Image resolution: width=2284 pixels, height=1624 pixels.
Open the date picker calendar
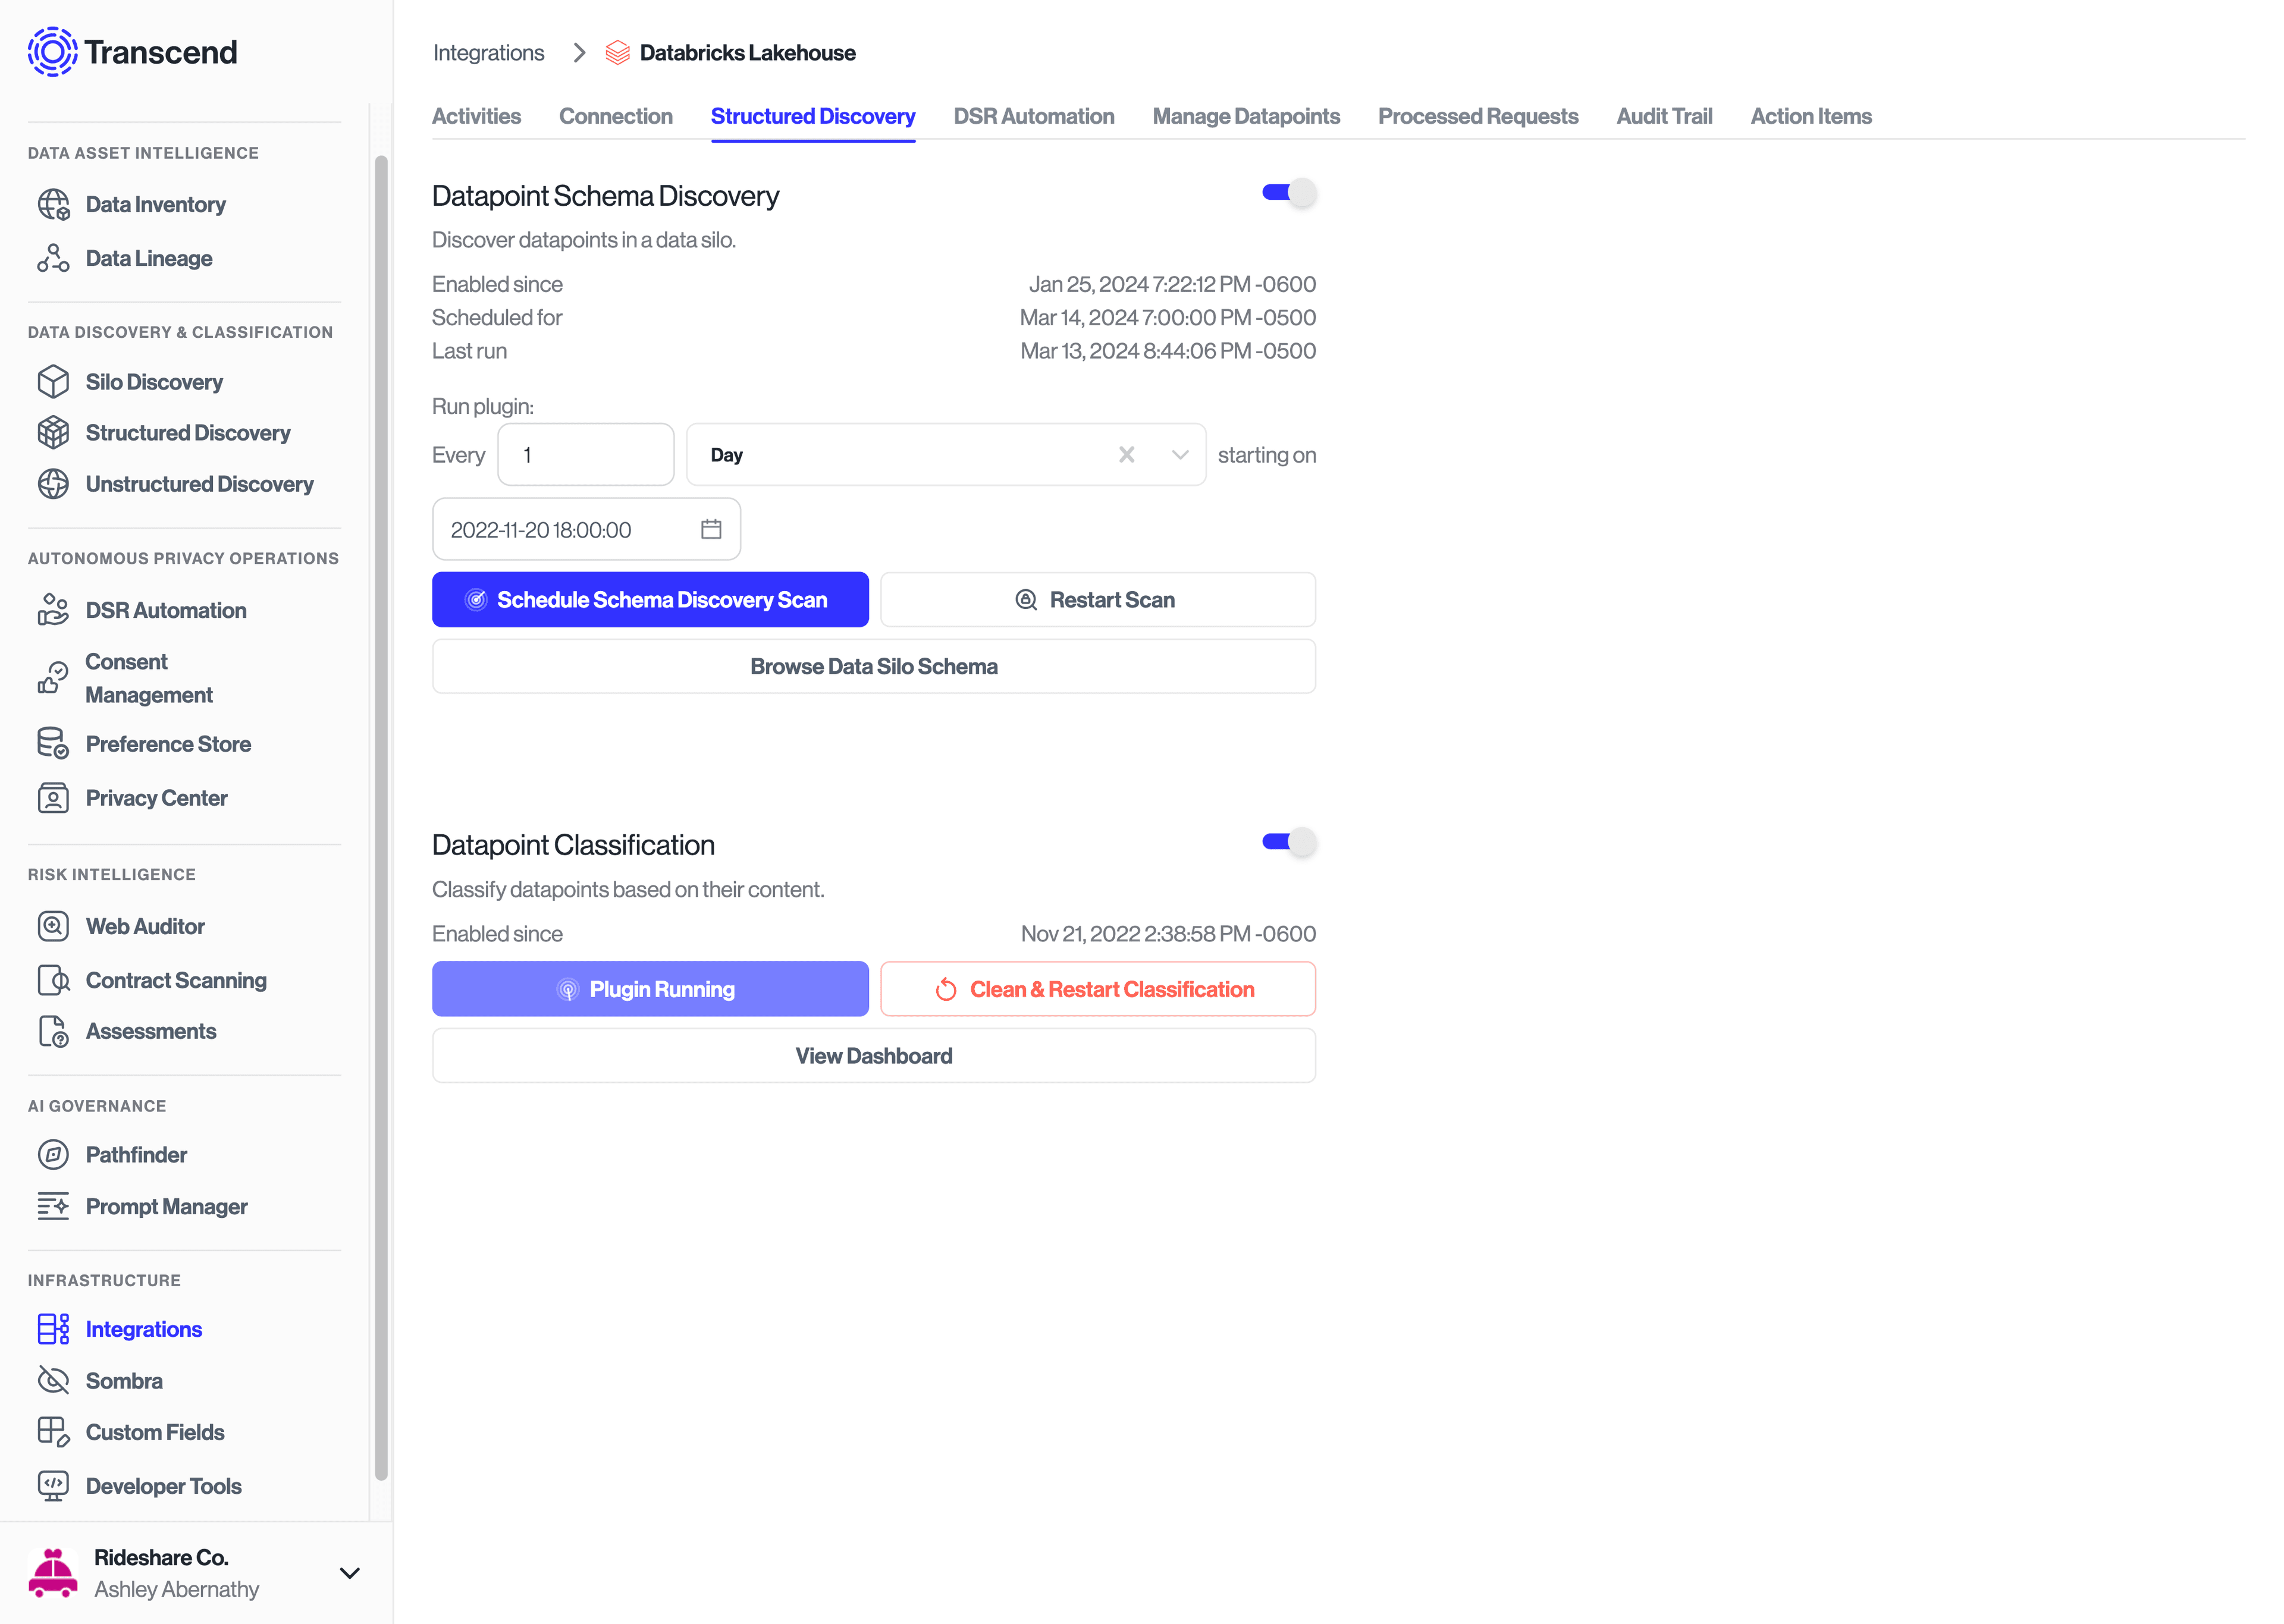(711, 529)
